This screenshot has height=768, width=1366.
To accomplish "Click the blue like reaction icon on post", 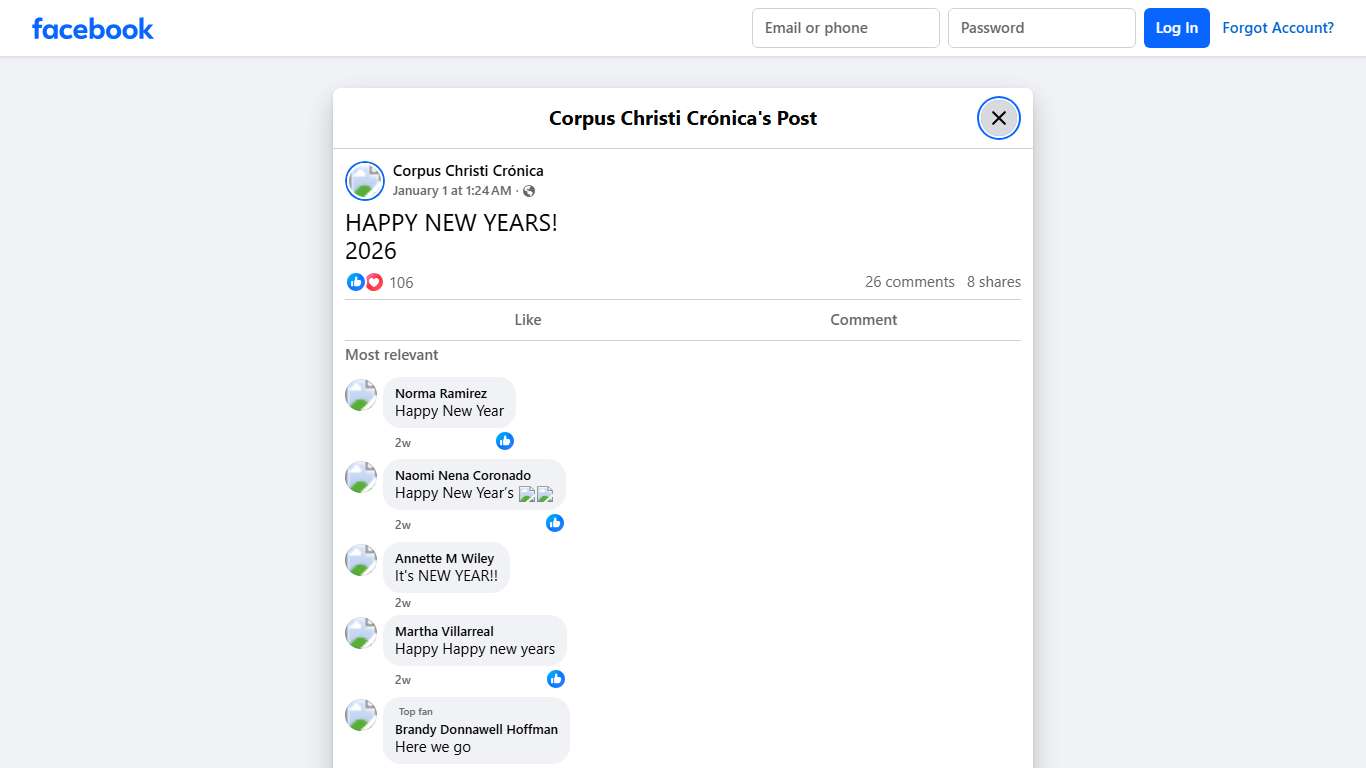I will [355, 282].
